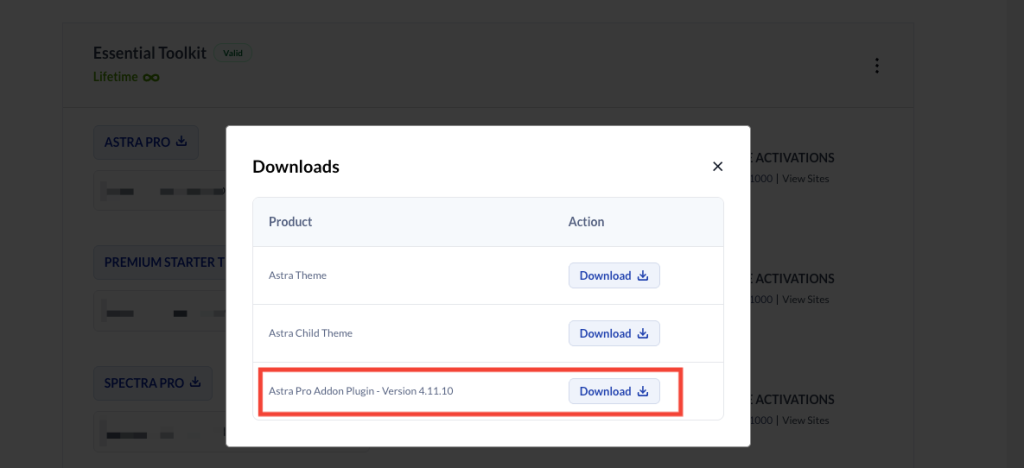Click the Action column header
1024x468 pixels.
(x=586, y=222)
